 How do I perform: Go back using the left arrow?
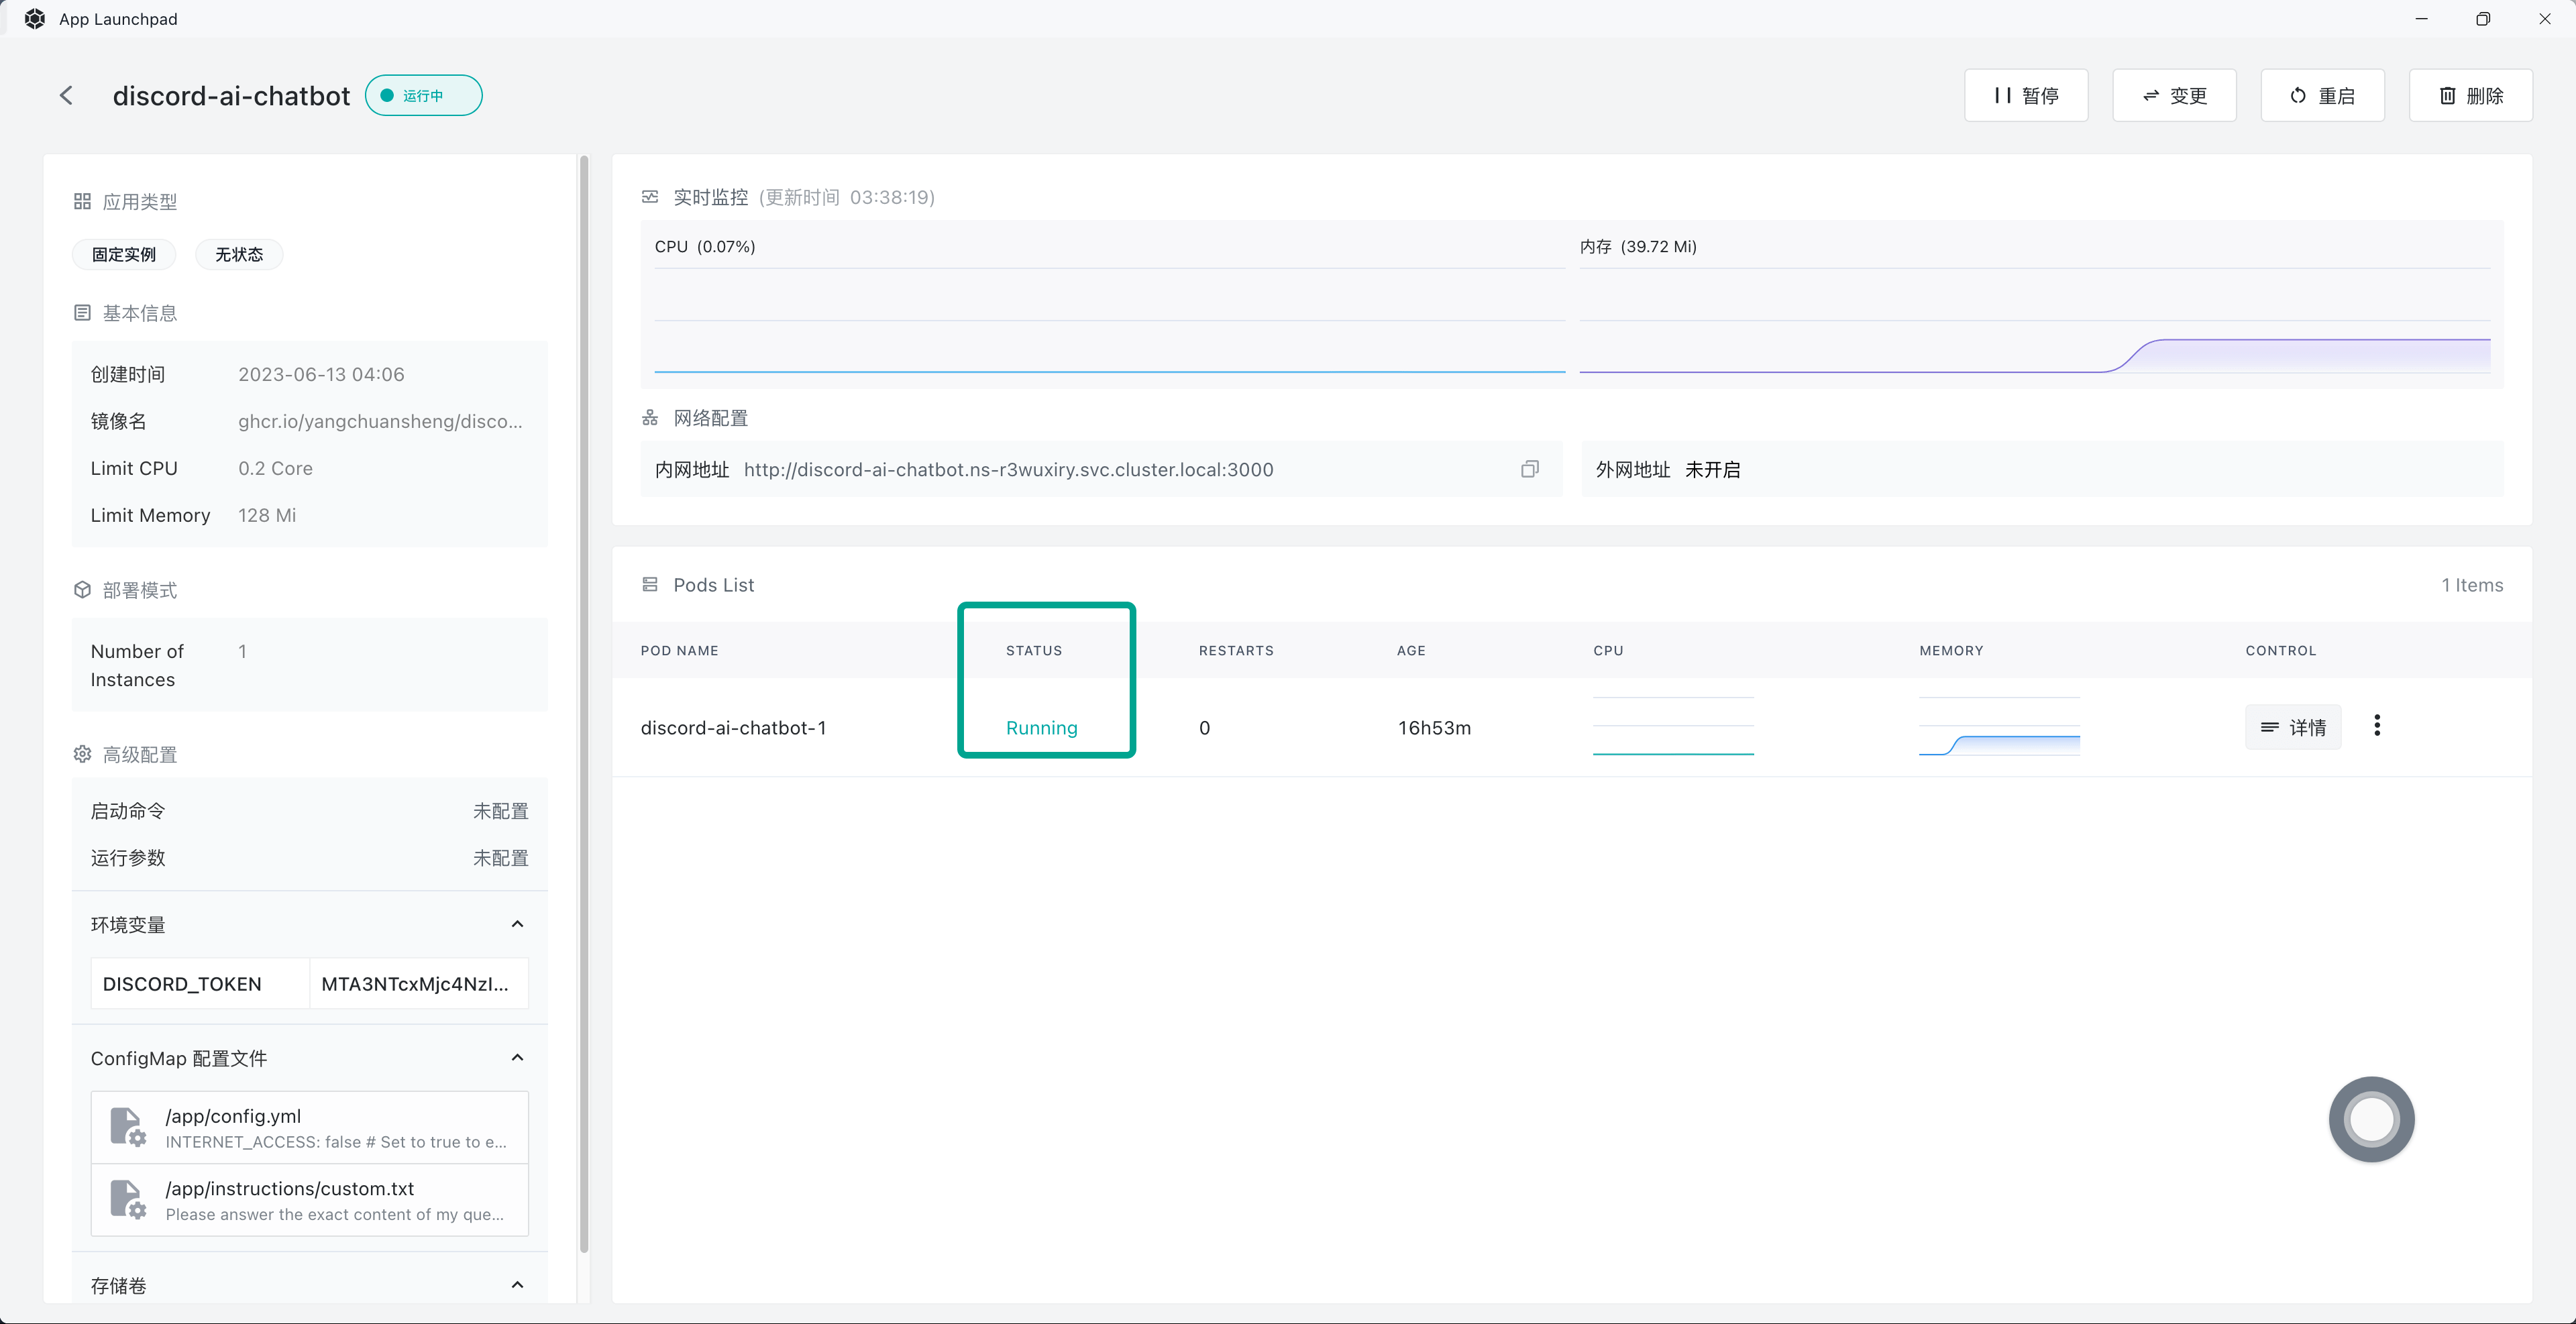(66, 95)
